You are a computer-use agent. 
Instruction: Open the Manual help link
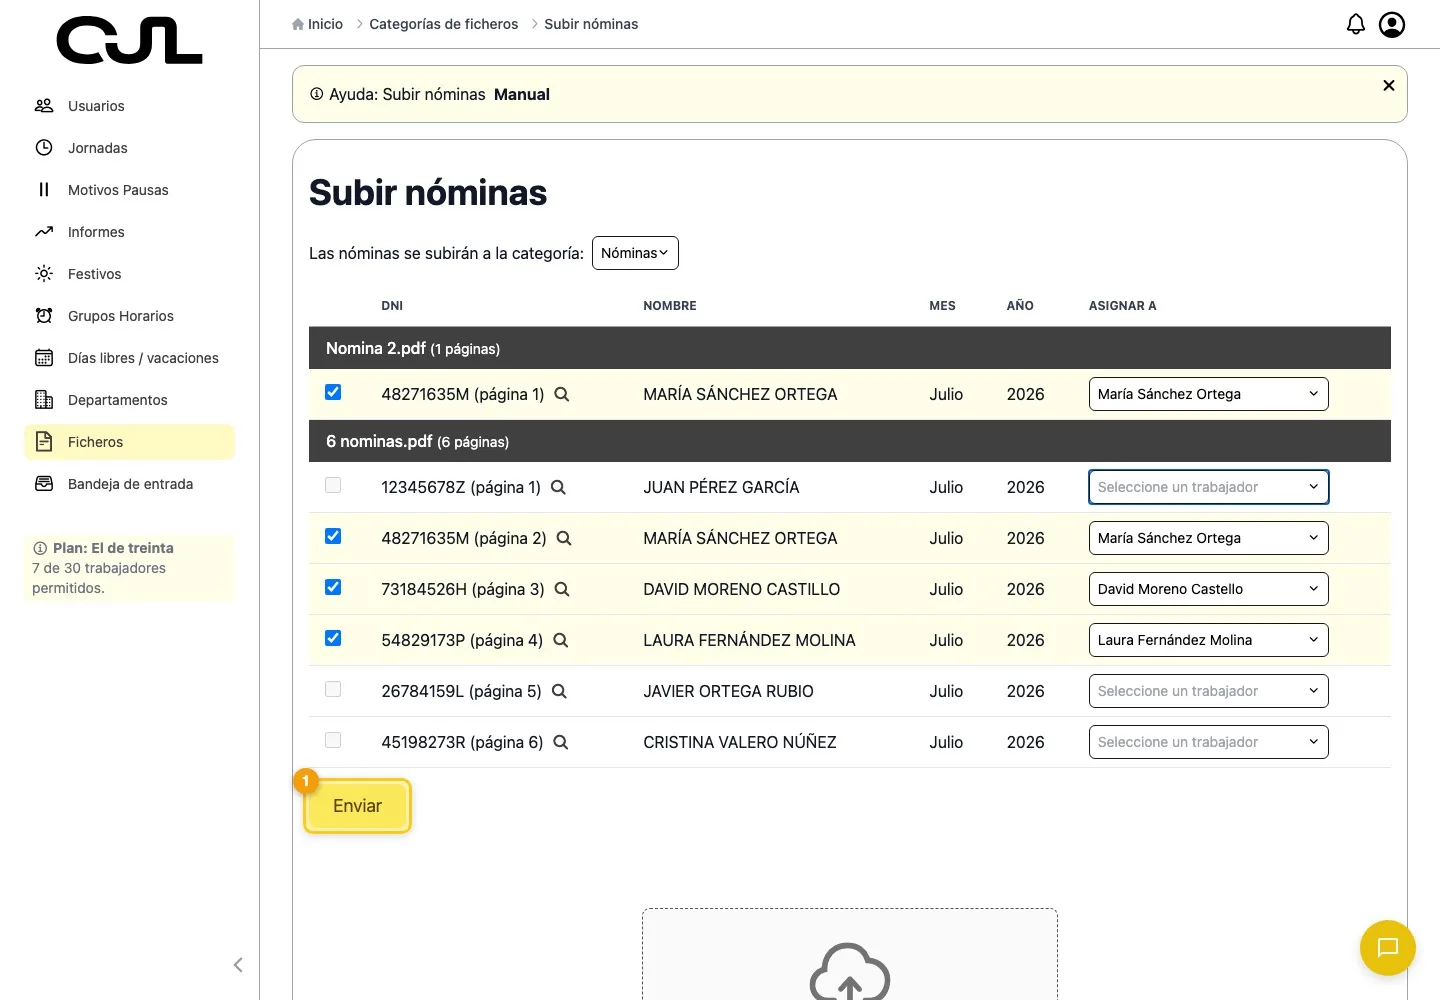(522, 94)
